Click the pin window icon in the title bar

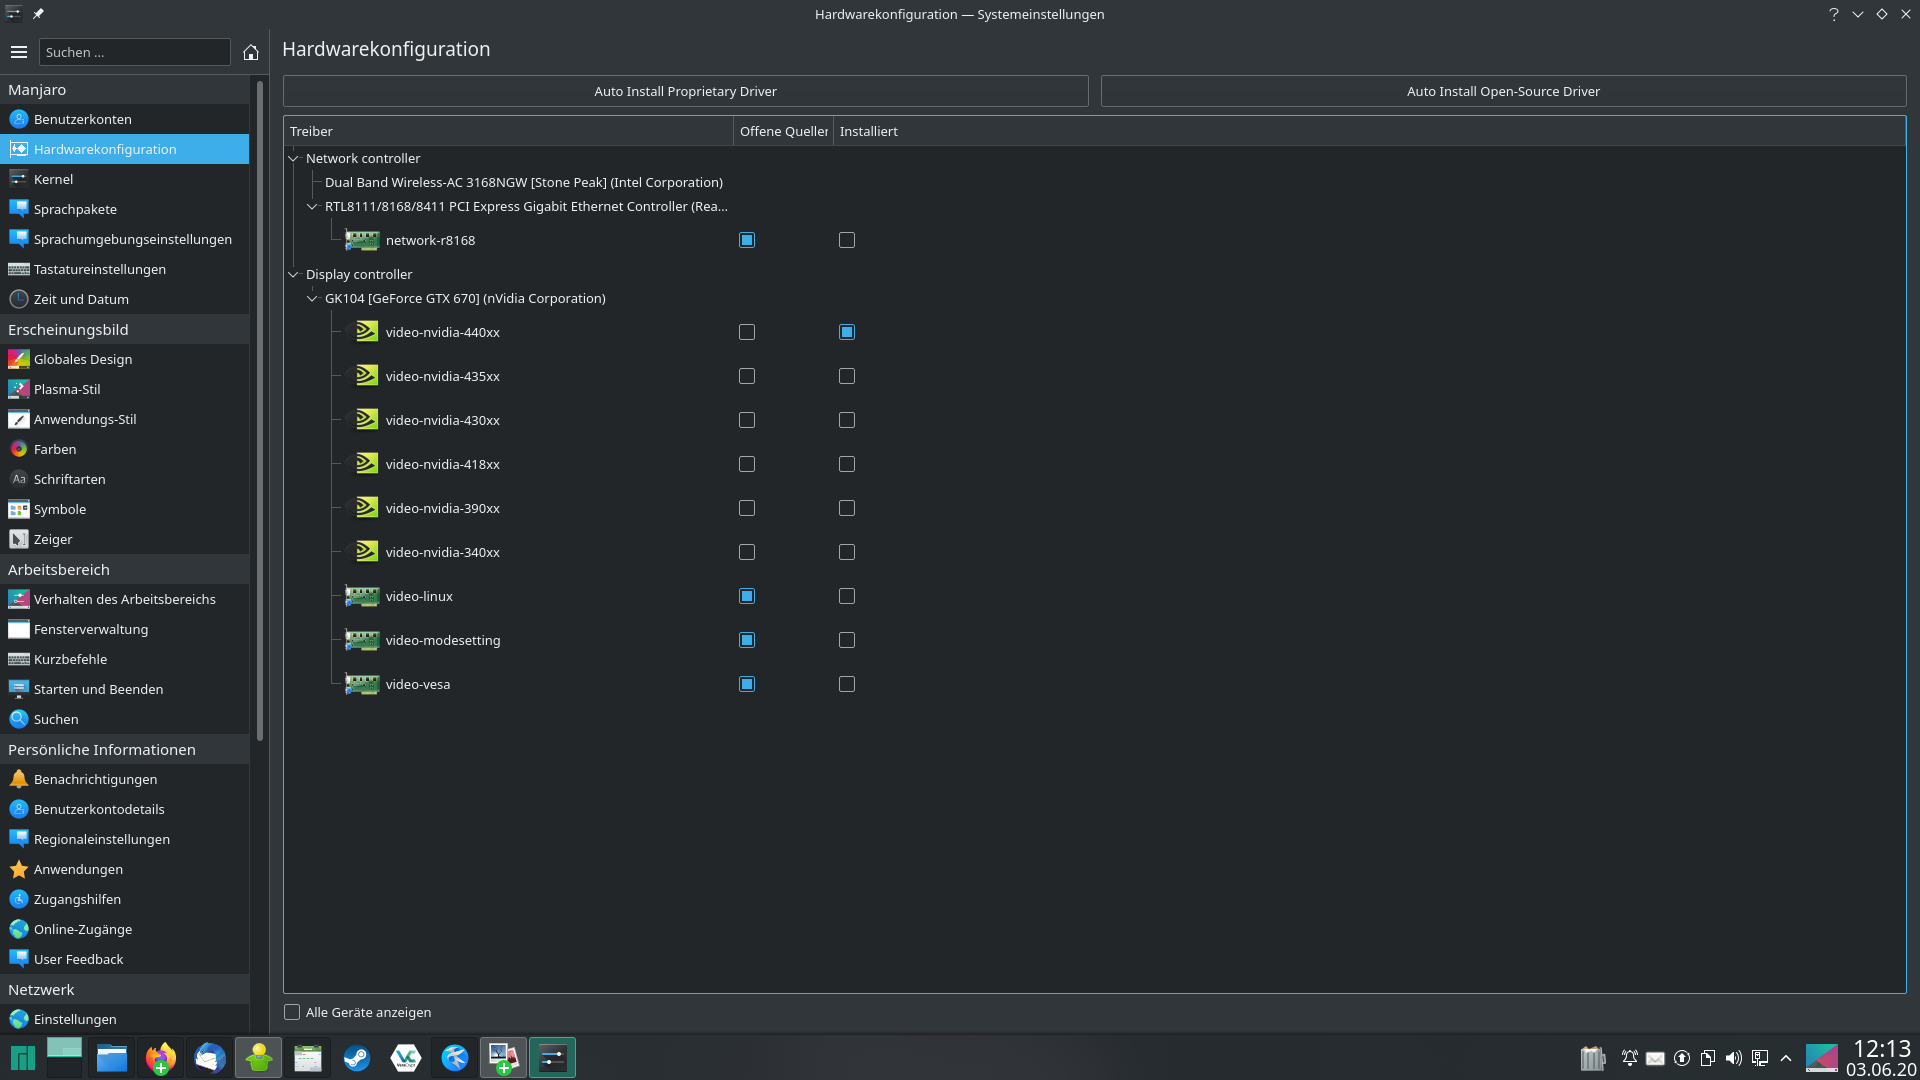pos(38,14)
